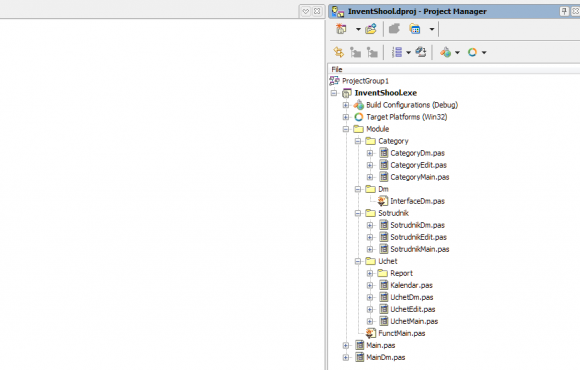Pin the Project Manager panel

point(564,11)
